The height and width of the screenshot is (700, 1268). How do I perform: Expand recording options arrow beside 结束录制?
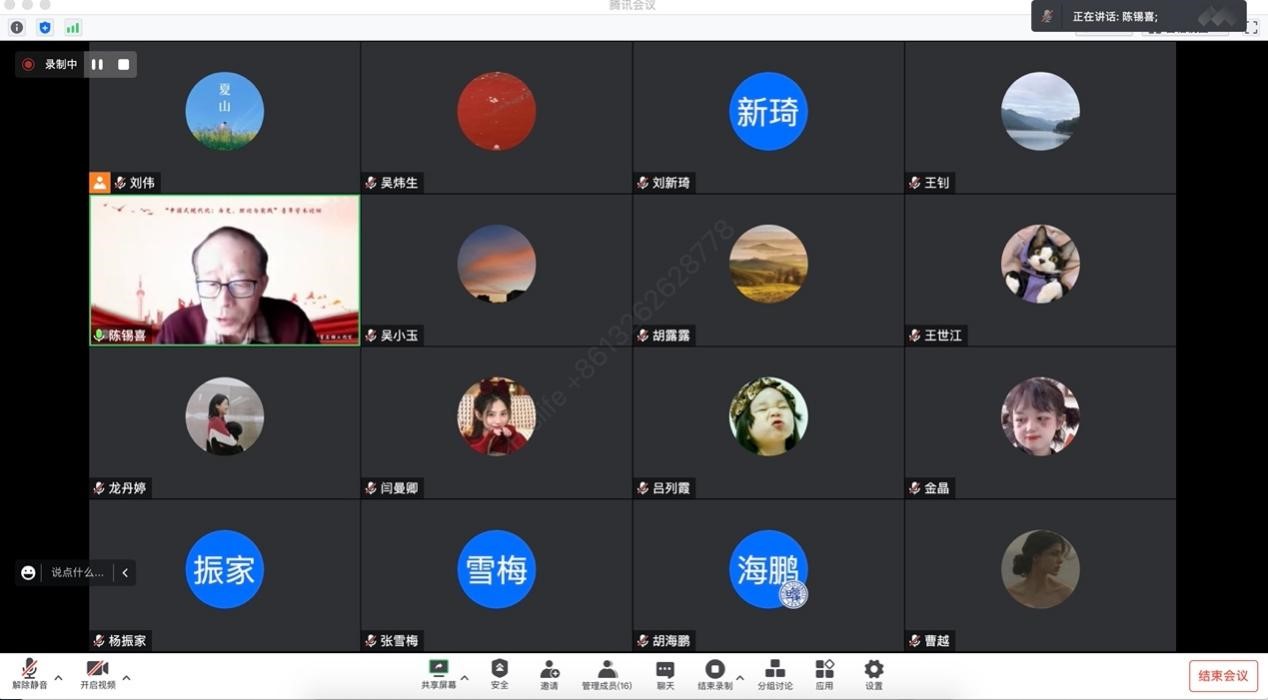tap(740, 678)
